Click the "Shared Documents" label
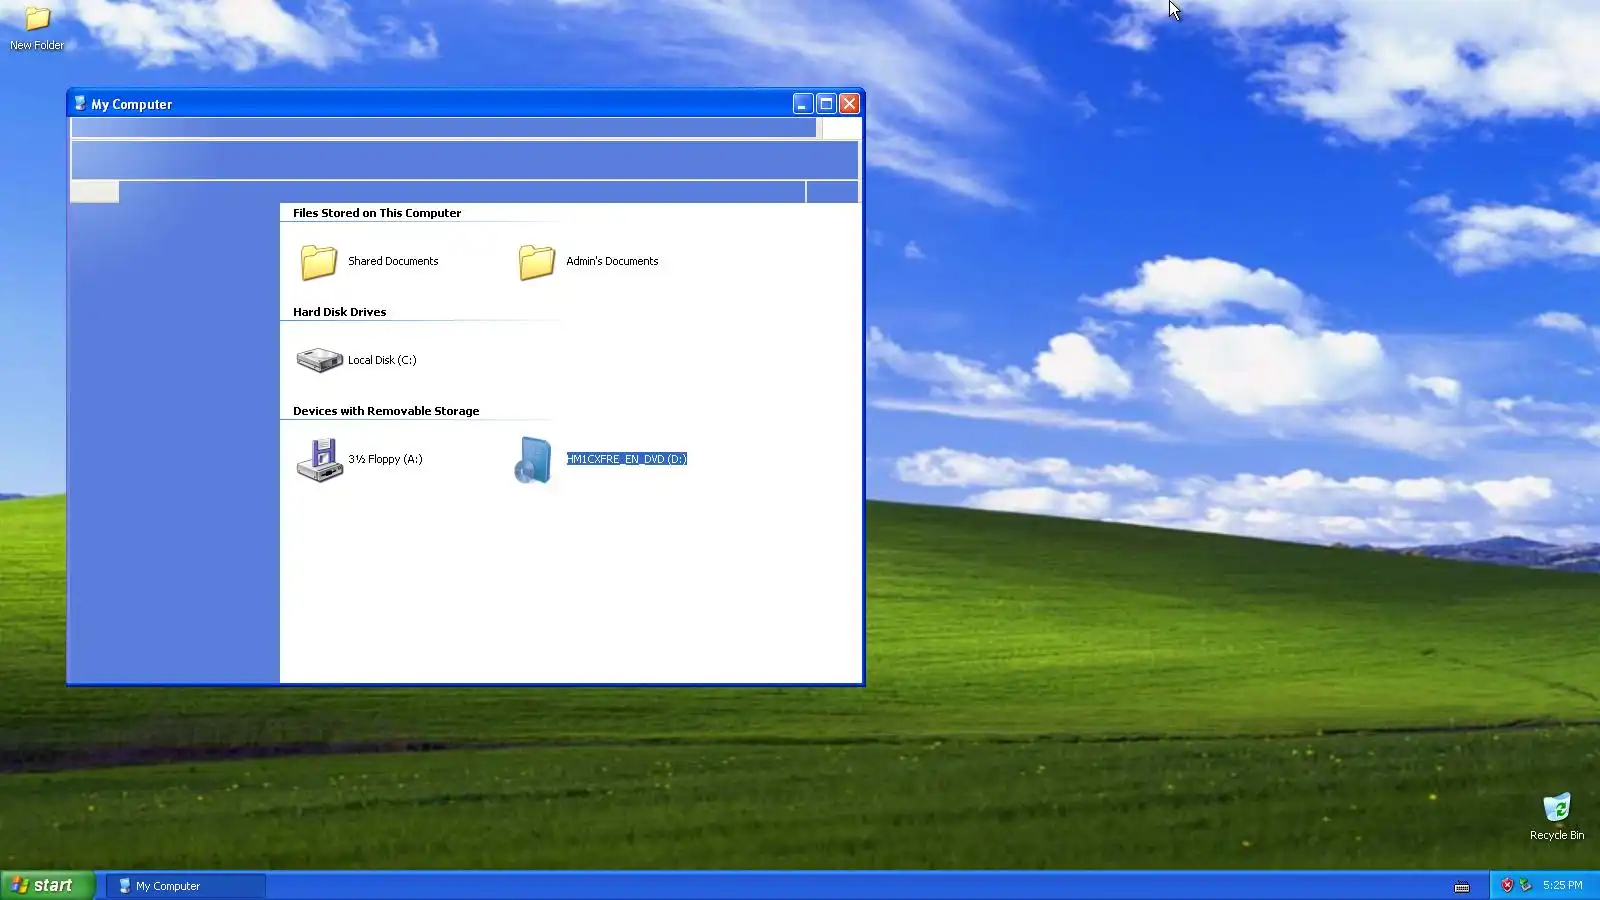This screenshot has width=1600, height=900. point(393,261)
